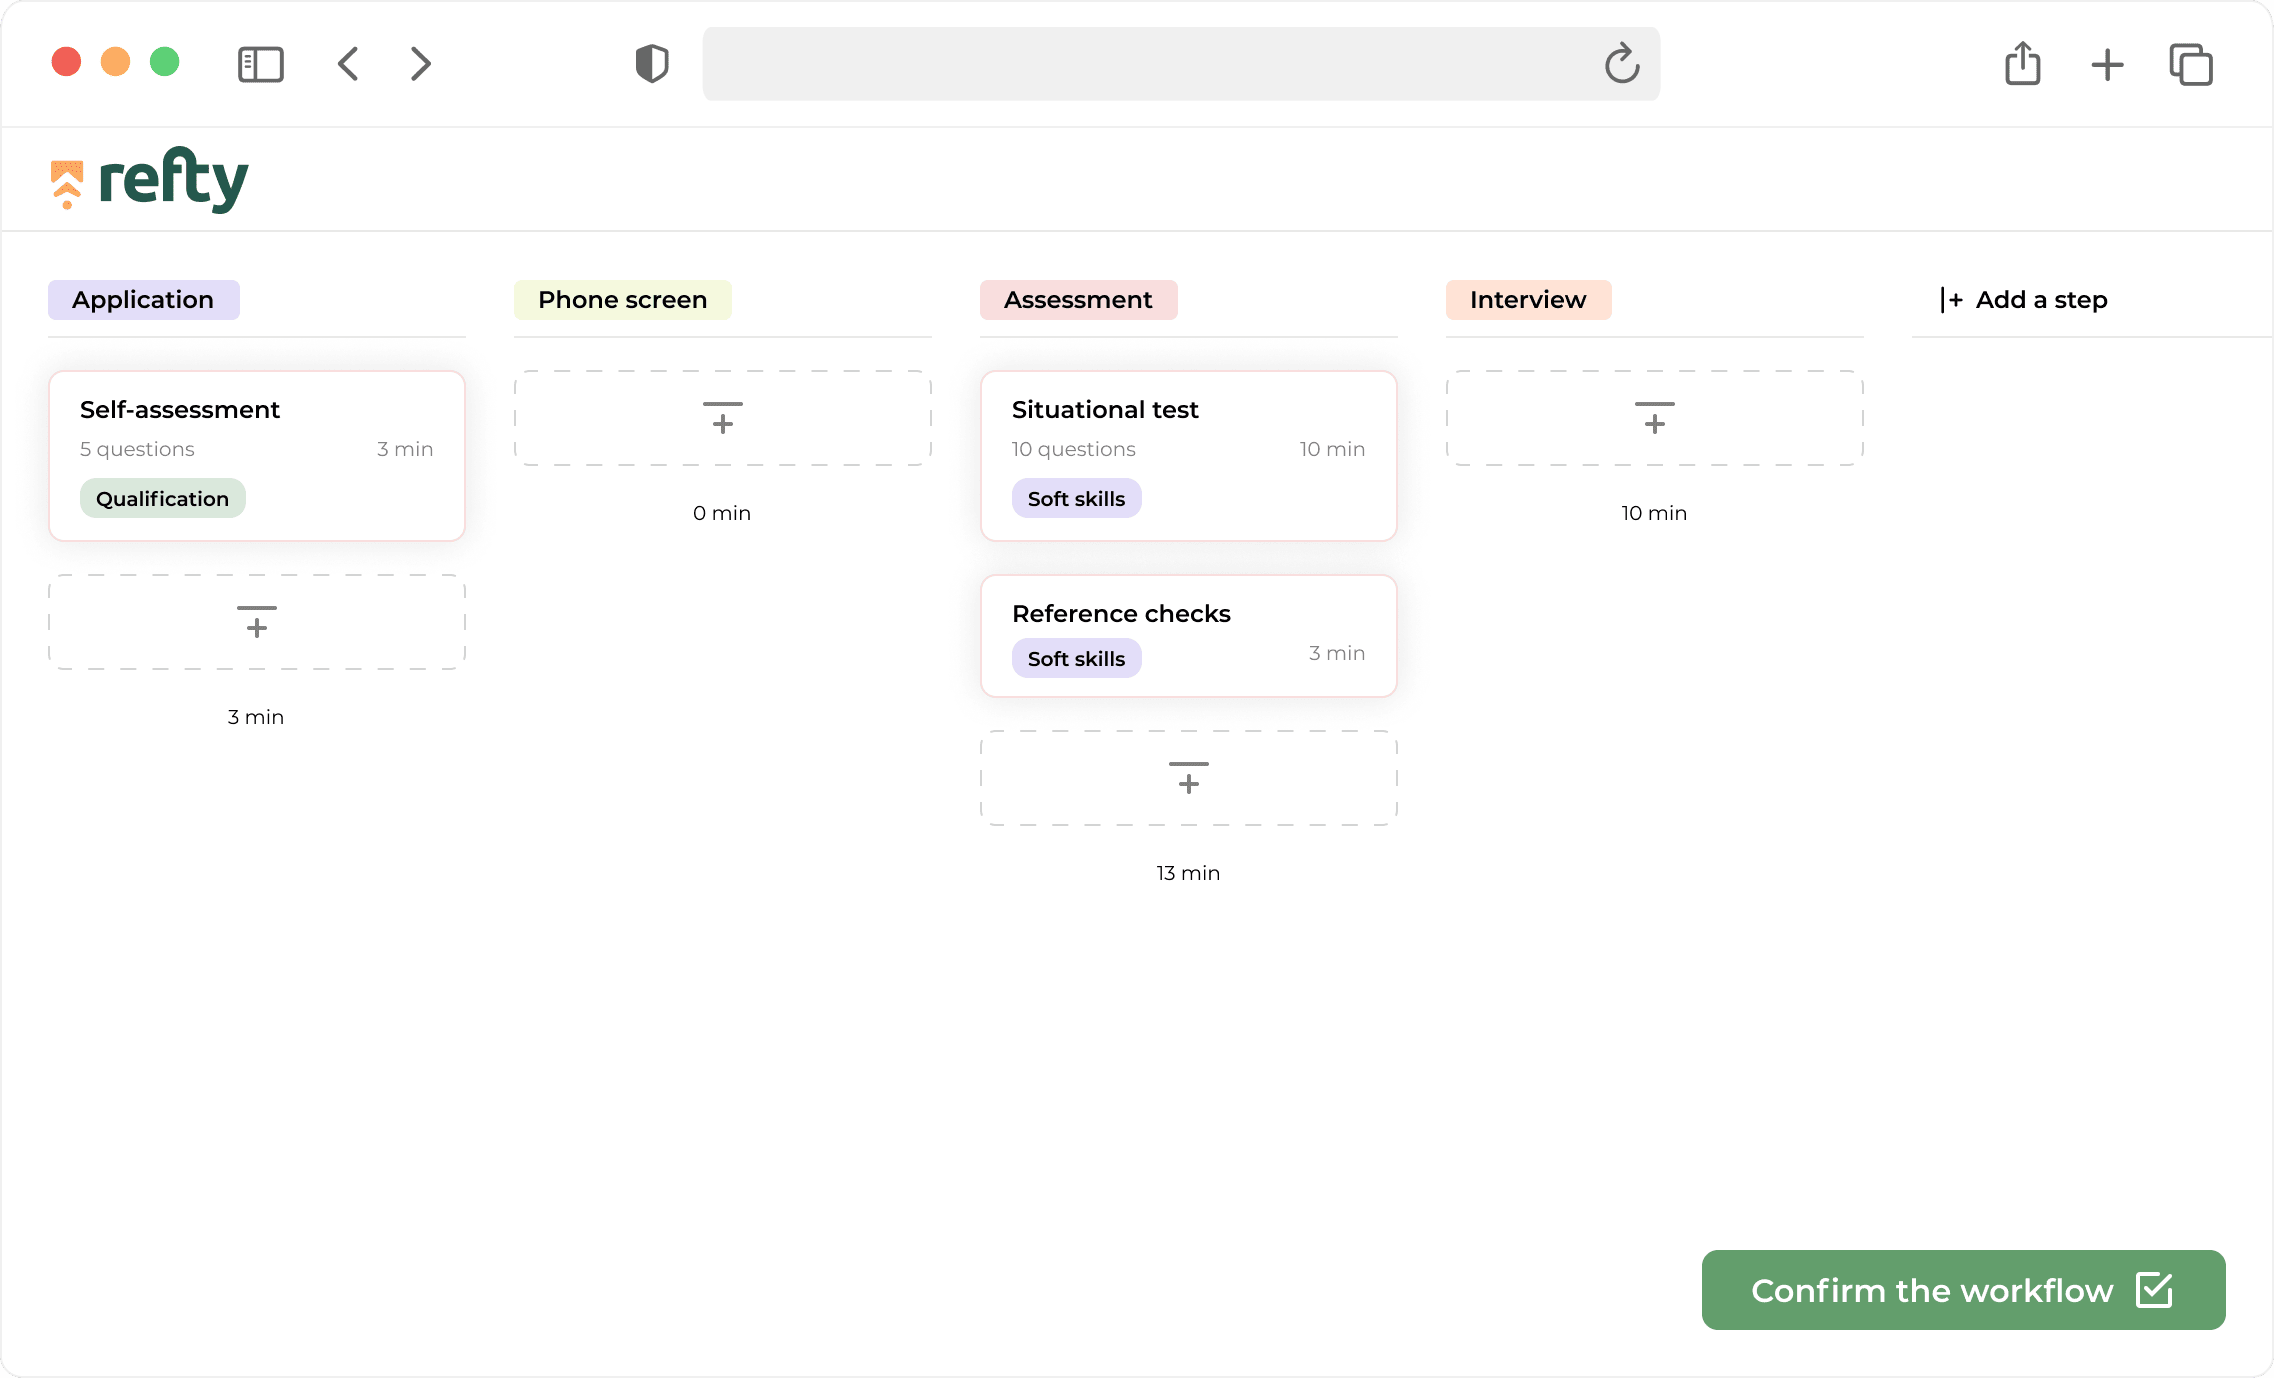
Task: Select the Application step label
Action: click(143, 300)
